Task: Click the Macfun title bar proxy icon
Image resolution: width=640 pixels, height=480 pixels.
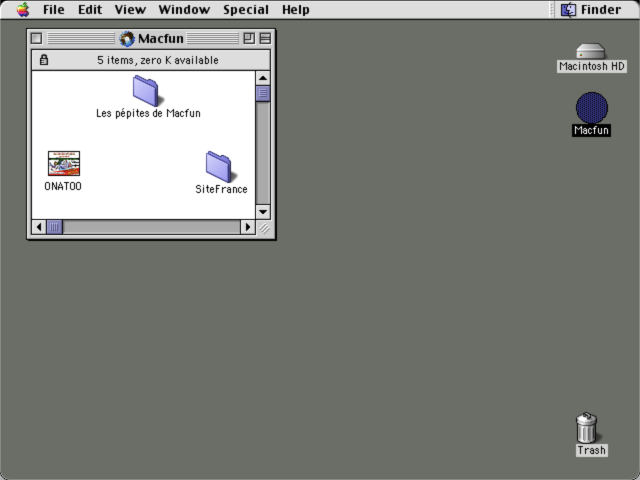Action: [x=127, y=39]
